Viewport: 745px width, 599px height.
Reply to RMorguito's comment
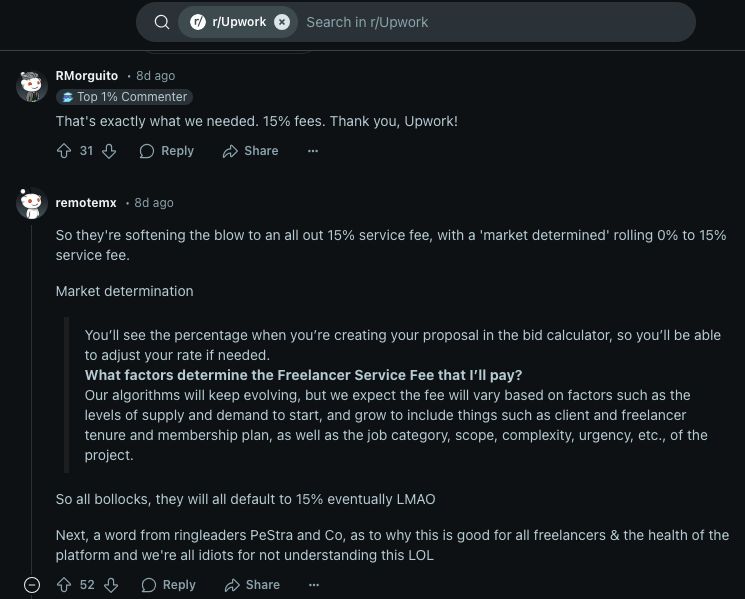[167, 151]
